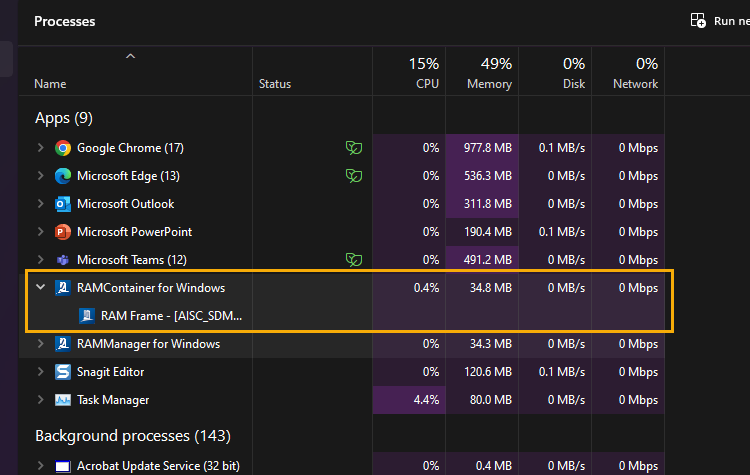The width and height of the screenshot is (750, 475).
Task: Click Snagit Editor's 120.6 MB memory value
Action: pos(487,372)
